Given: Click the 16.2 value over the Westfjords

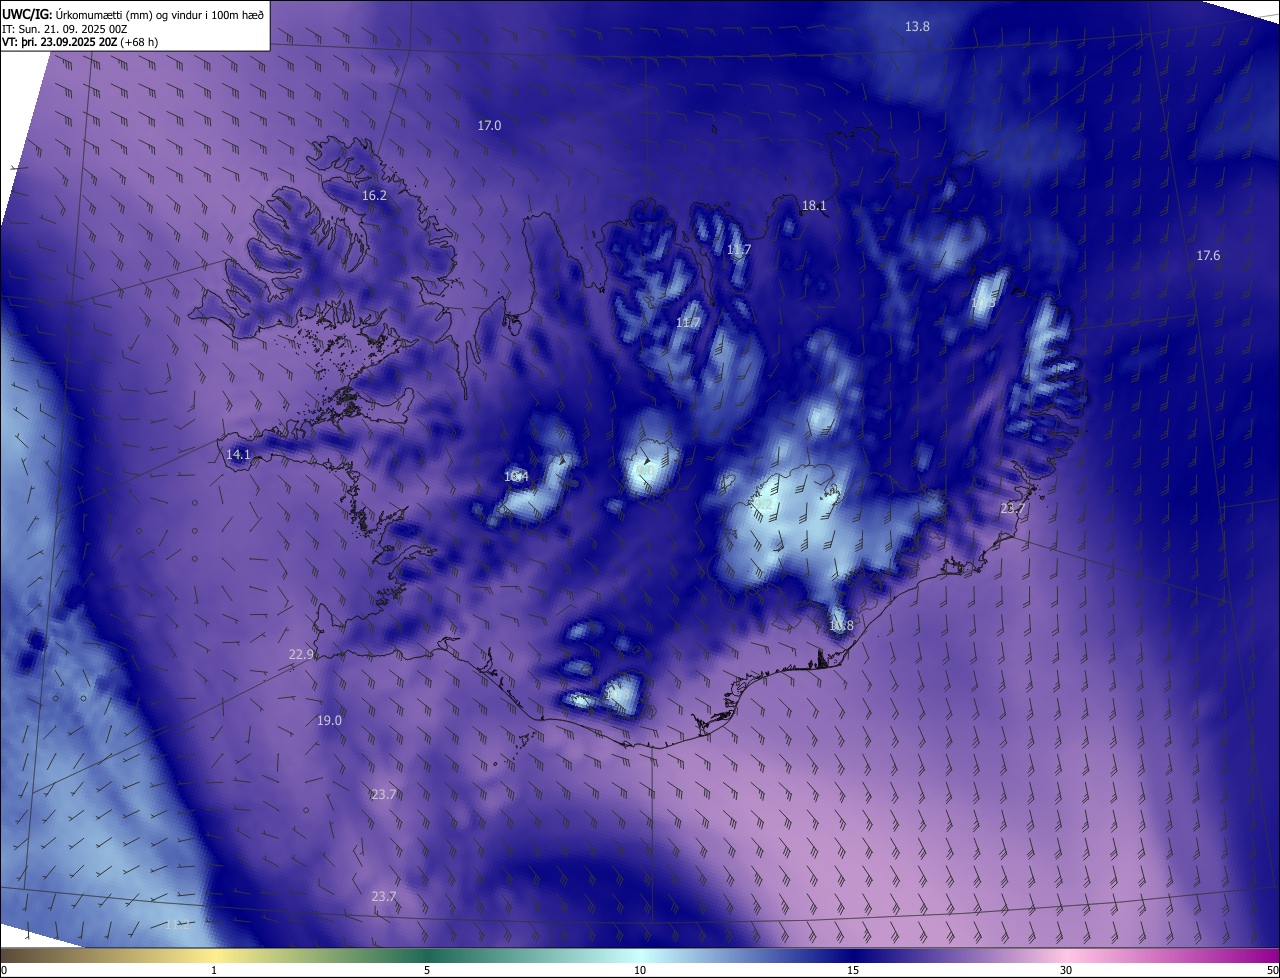Looking at the screenshot, I should point(374,196).
